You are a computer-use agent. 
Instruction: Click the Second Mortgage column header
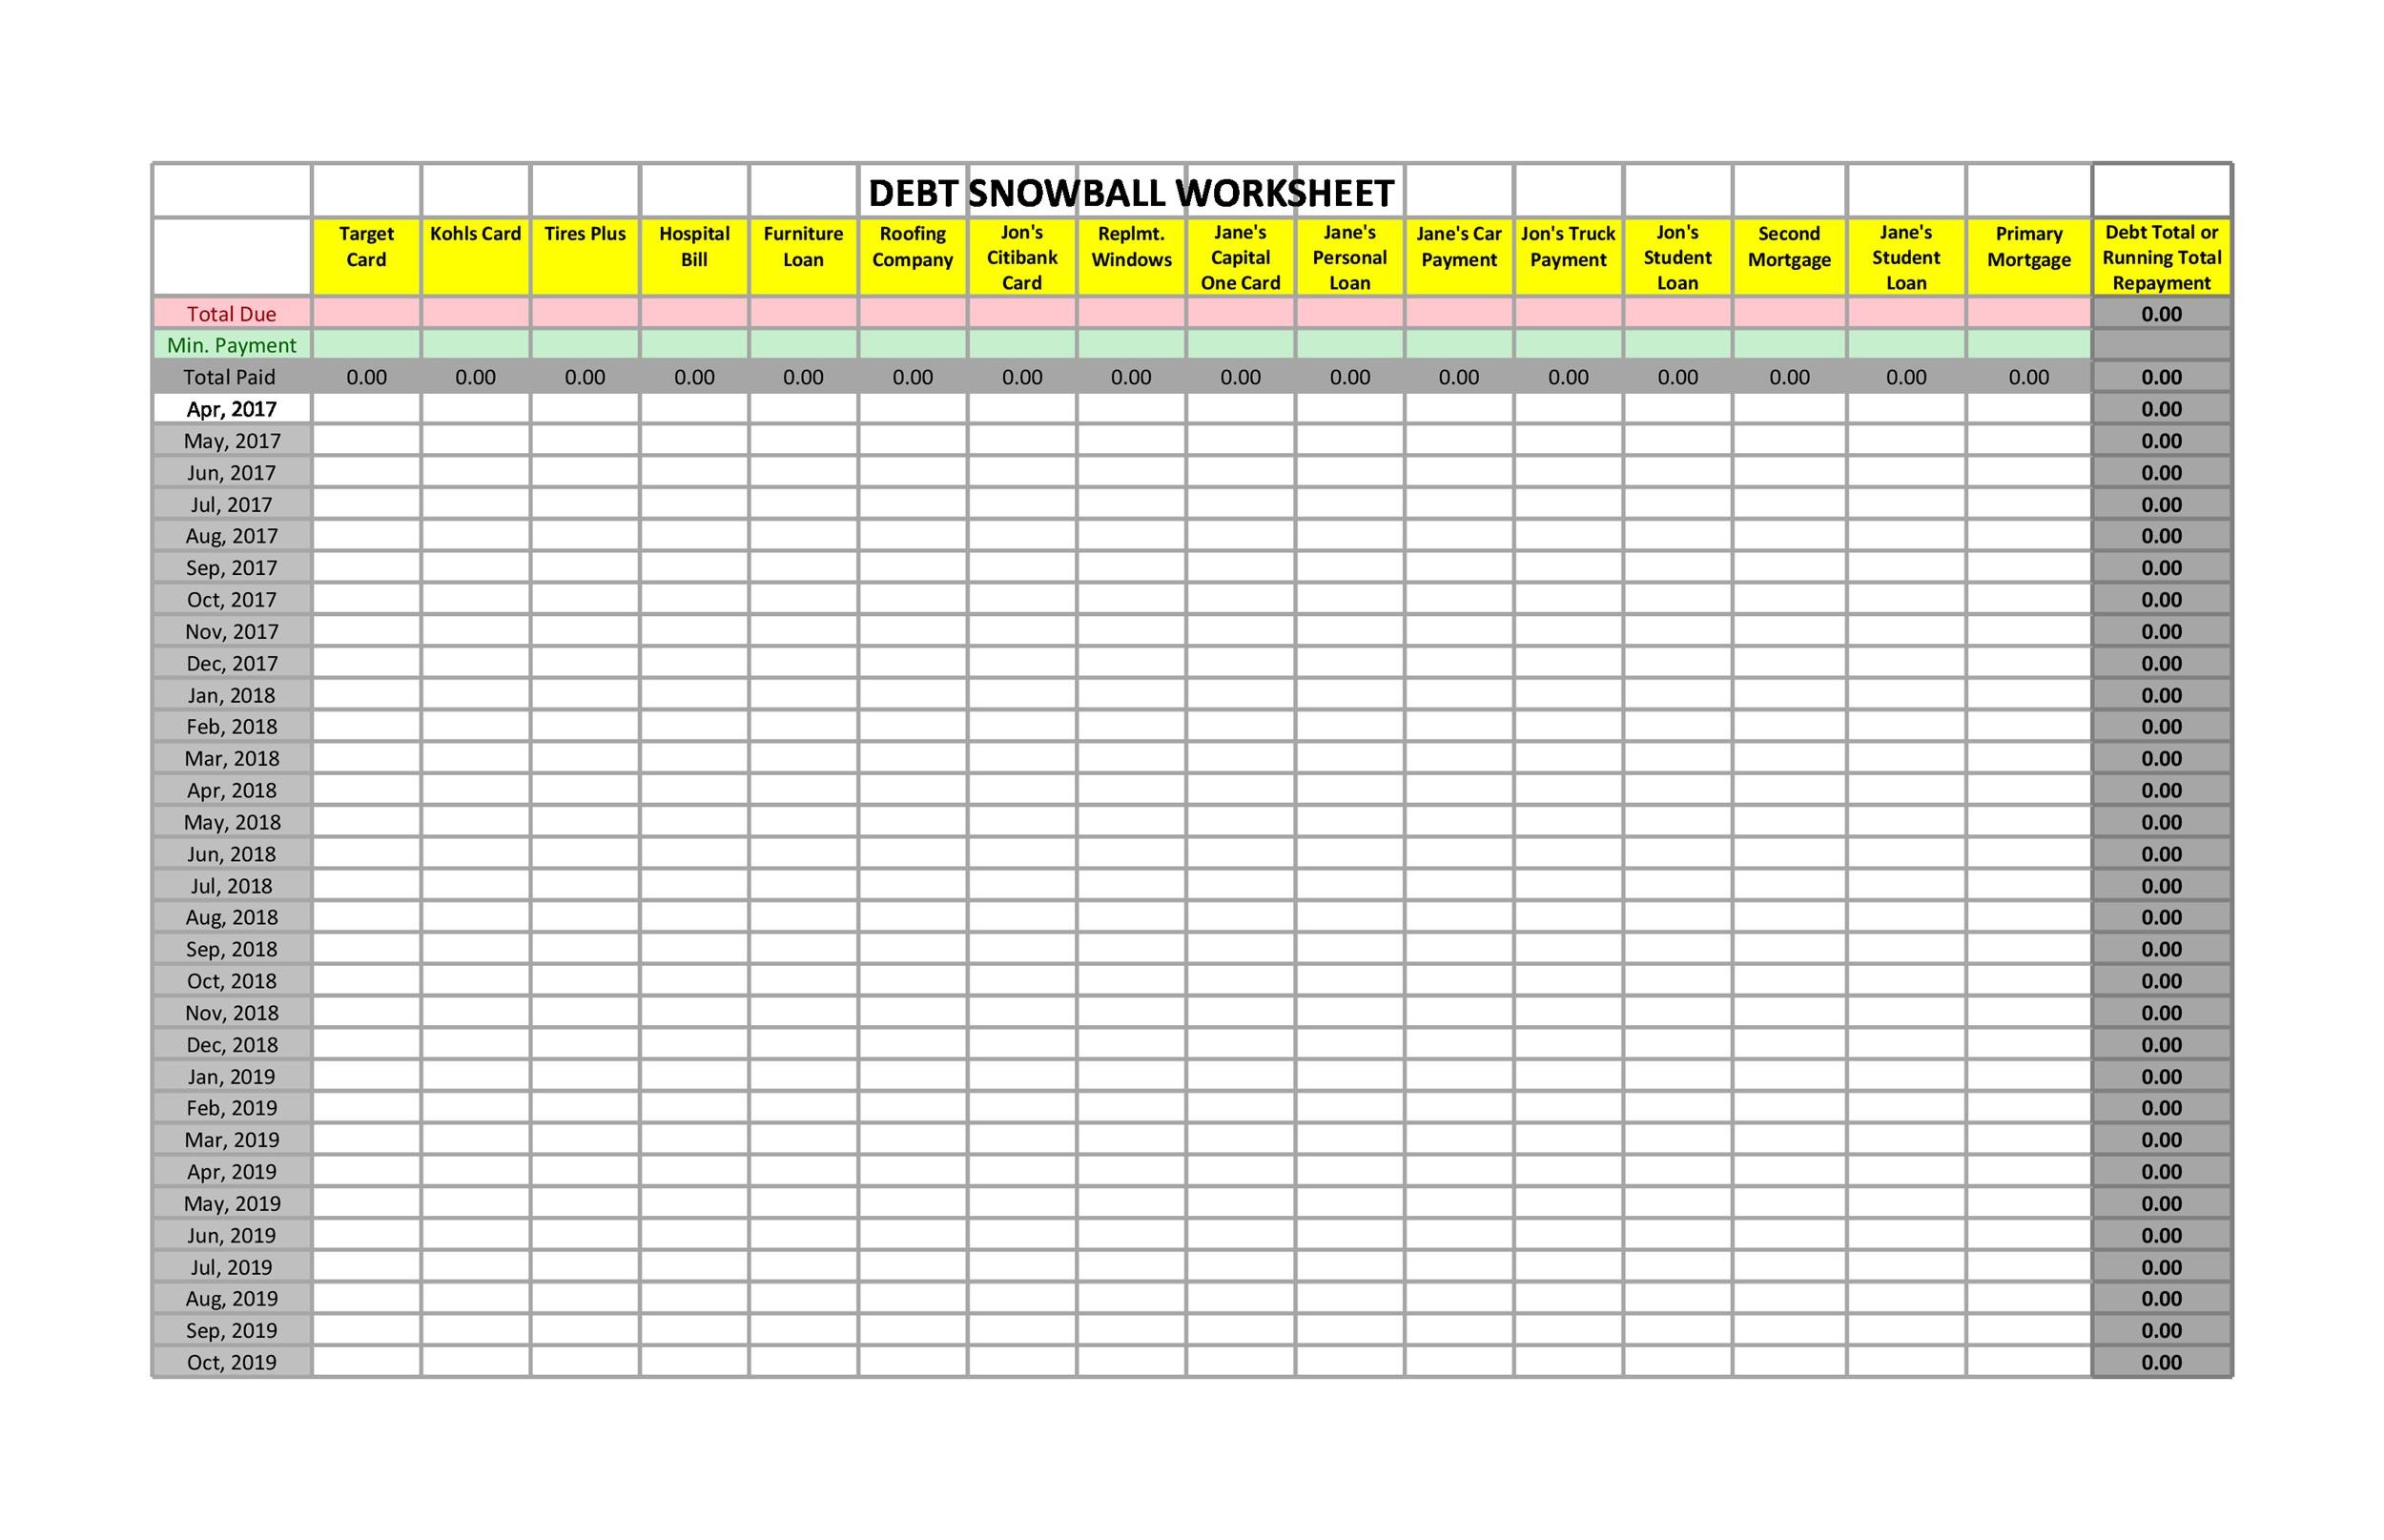coord(1792,256)
